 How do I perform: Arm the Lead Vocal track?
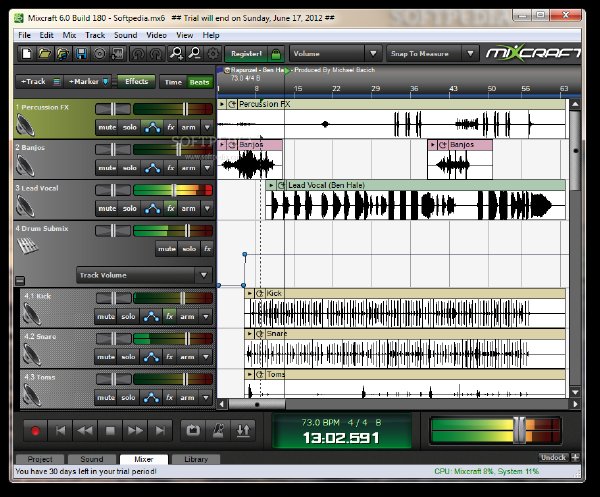[188, 209]
